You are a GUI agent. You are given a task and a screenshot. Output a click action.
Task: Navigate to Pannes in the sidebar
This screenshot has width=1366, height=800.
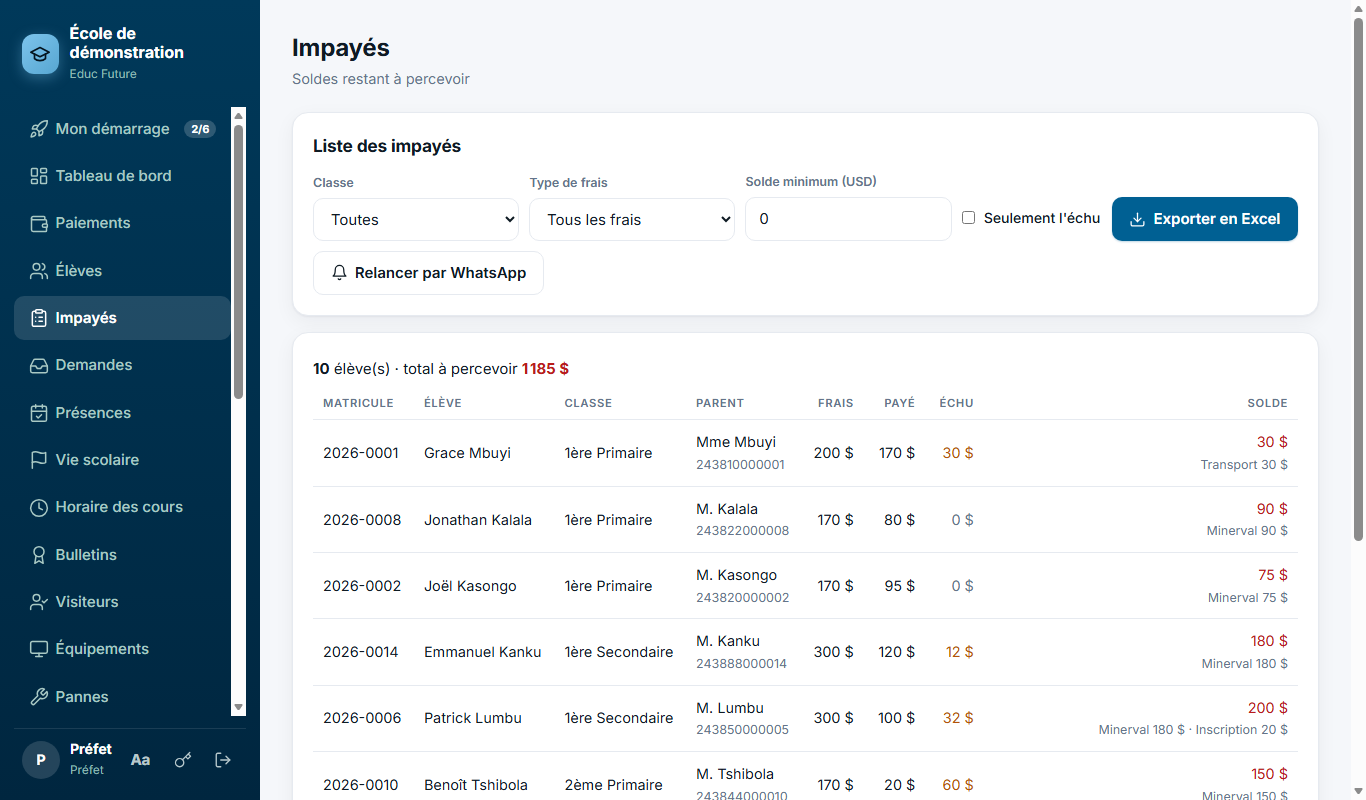tap(122, 697)
